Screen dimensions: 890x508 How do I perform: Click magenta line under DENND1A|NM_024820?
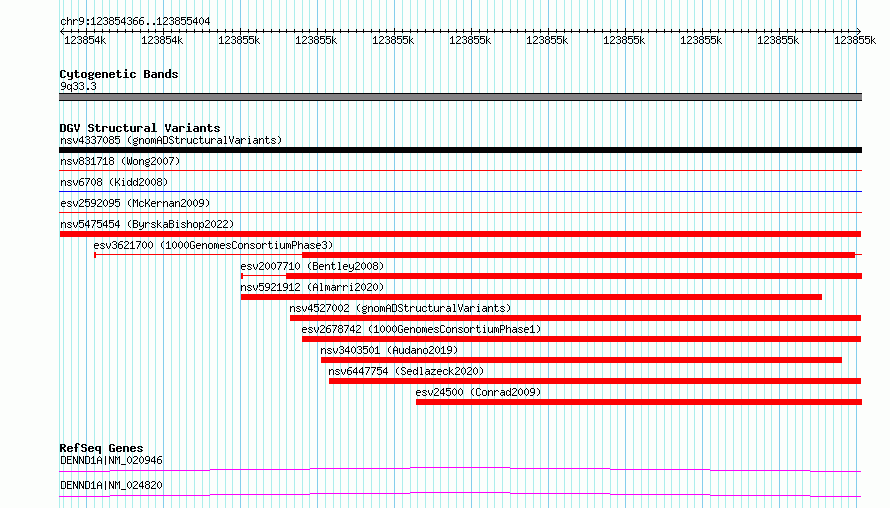pyautogui.click(x=460, y=494)
